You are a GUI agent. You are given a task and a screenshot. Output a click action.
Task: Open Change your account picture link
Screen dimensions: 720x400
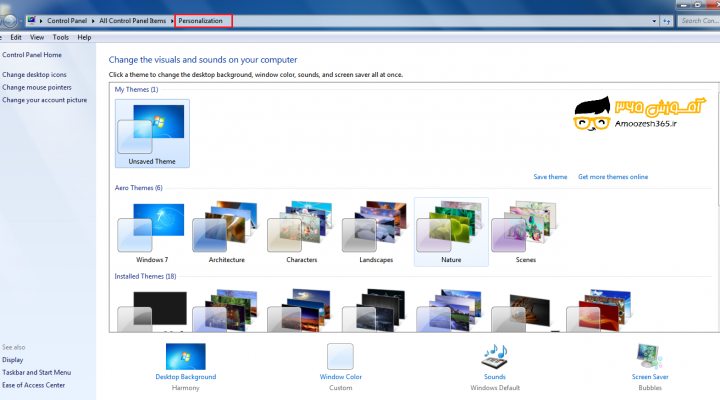44,100
